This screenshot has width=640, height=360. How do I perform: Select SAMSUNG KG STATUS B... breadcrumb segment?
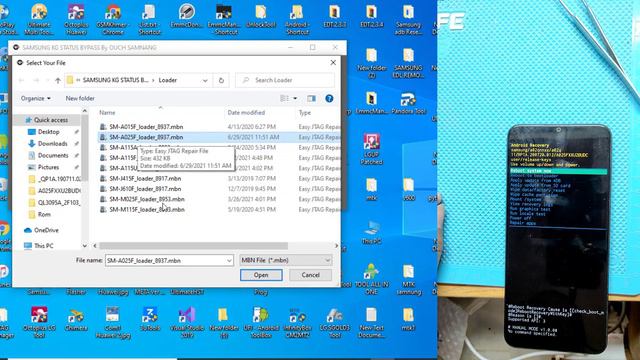pos(116,80)
